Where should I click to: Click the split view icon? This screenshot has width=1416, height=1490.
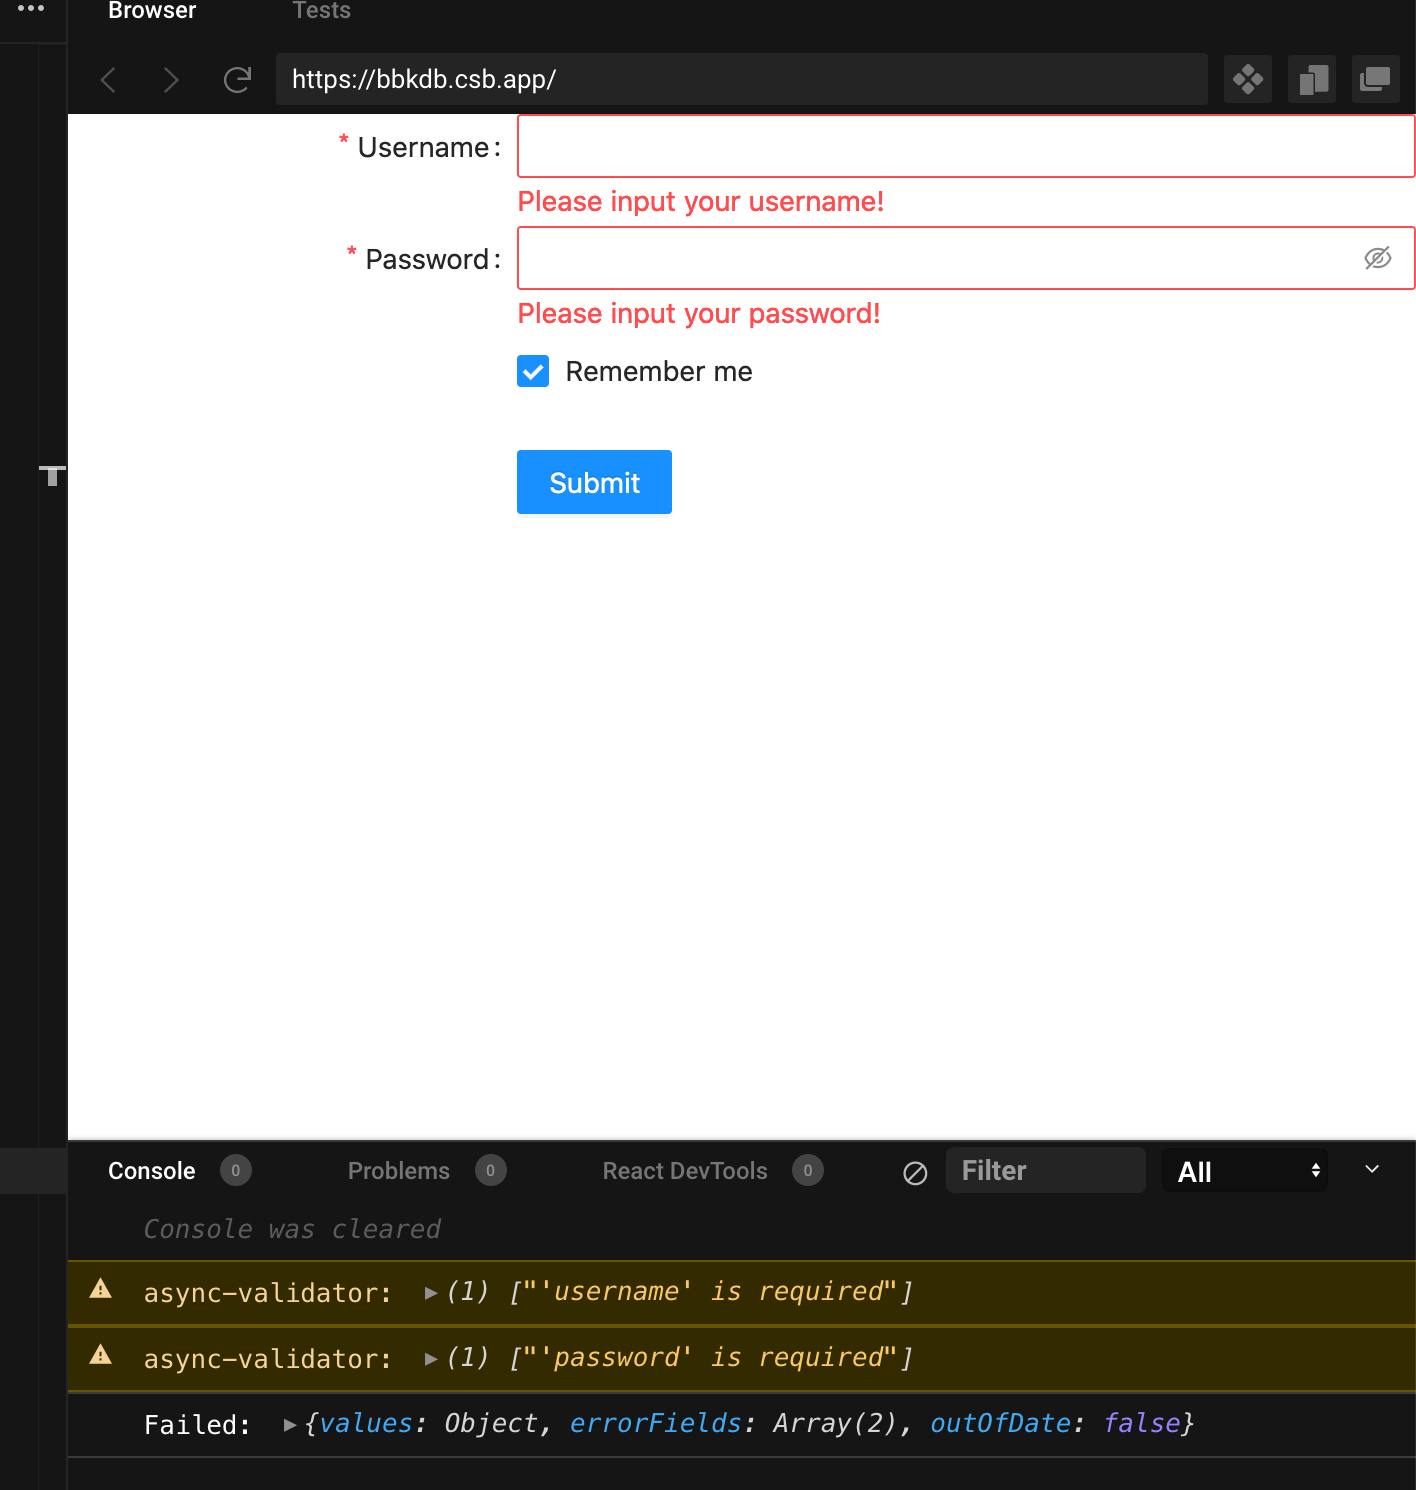coord(1311,79)
